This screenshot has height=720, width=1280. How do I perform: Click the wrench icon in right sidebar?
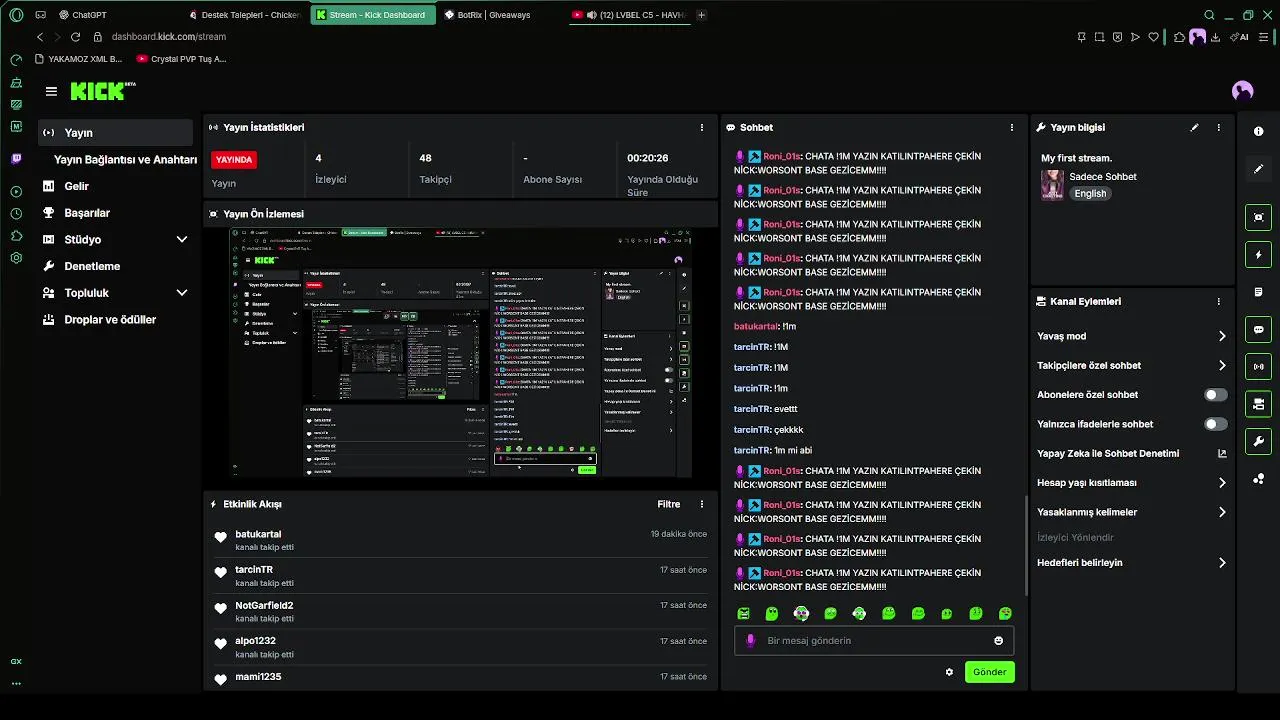[x=1258, y=441]
